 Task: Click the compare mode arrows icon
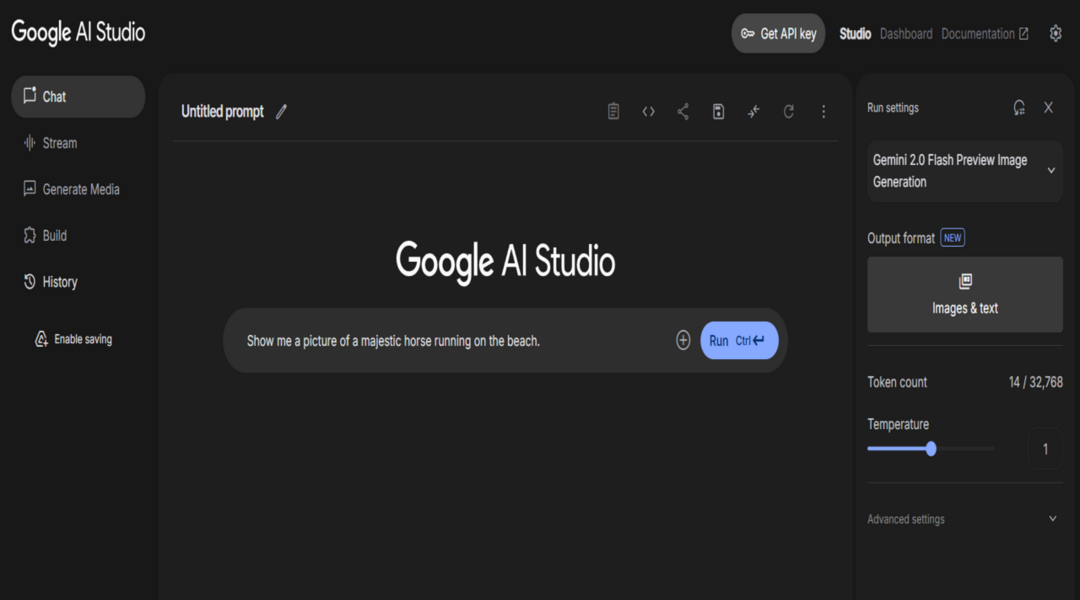click(753, 112)
